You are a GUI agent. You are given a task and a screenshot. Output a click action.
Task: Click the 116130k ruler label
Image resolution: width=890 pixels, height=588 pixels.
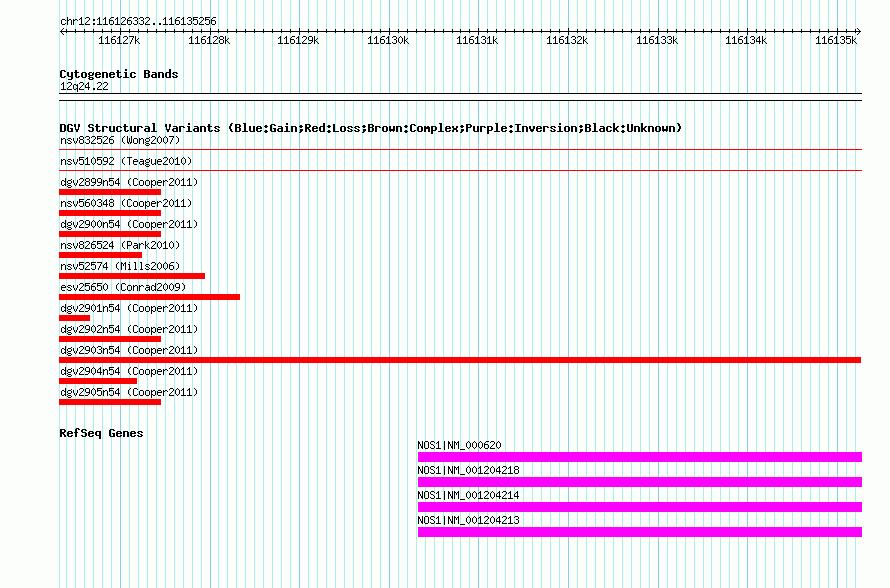click(x=388, y=40)
